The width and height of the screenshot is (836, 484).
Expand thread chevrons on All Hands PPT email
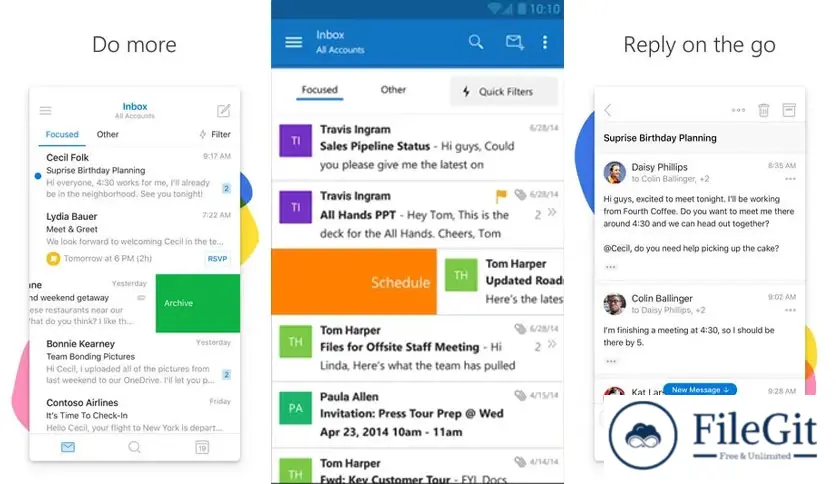pyautogui.click(x=552, y=212)
